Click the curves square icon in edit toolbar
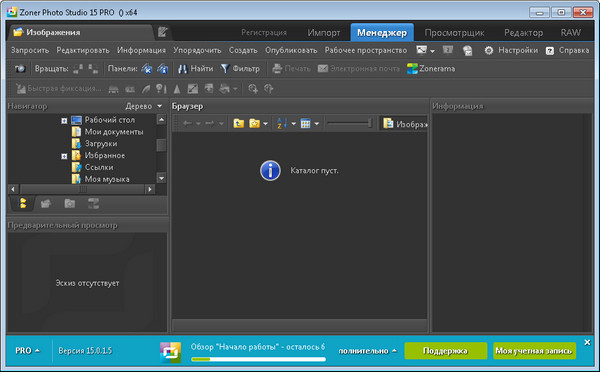Image resolution: width=600 pixels, height=372 pixels. pos(193,89)
